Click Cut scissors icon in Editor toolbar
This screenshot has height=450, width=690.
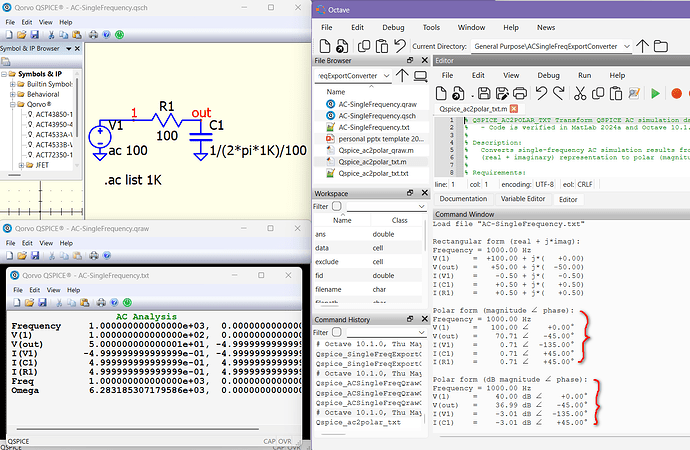click(x=580, y=93)
